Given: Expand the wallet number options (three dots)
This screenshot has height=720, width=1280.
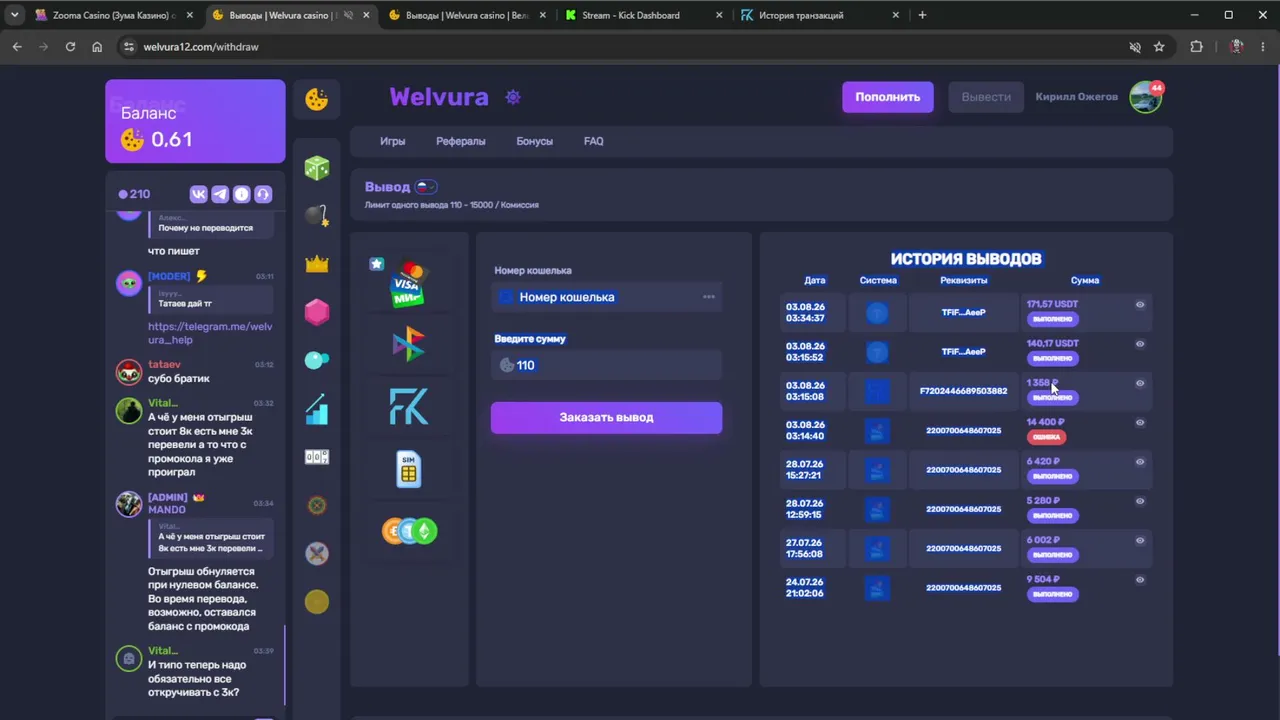Looking at the screenshot, I should pyautogui.click(x=709, y=297).
